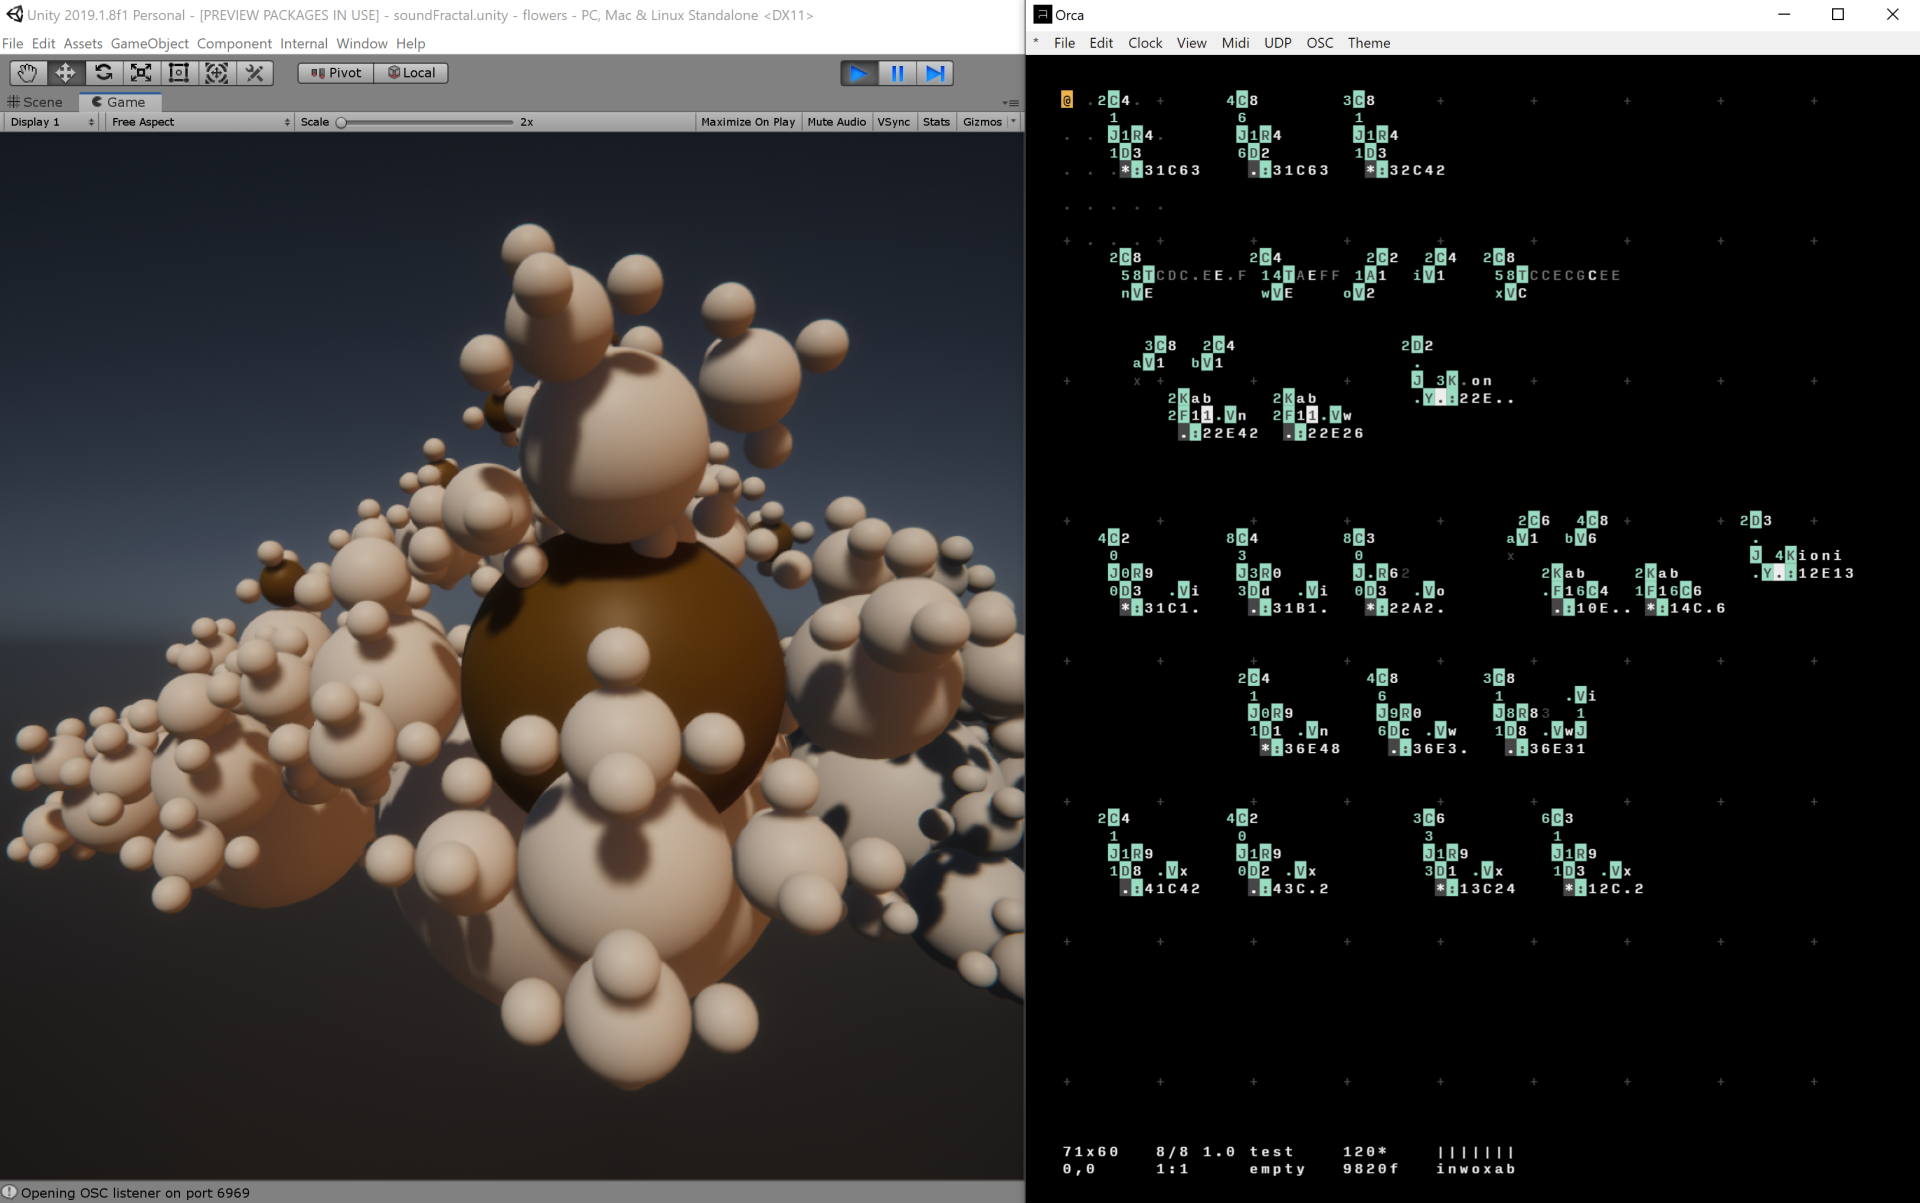The height and width of the screenshot is (1203, 1920).
Task: Minimize the Orca window
Action: coord(1785,14)
